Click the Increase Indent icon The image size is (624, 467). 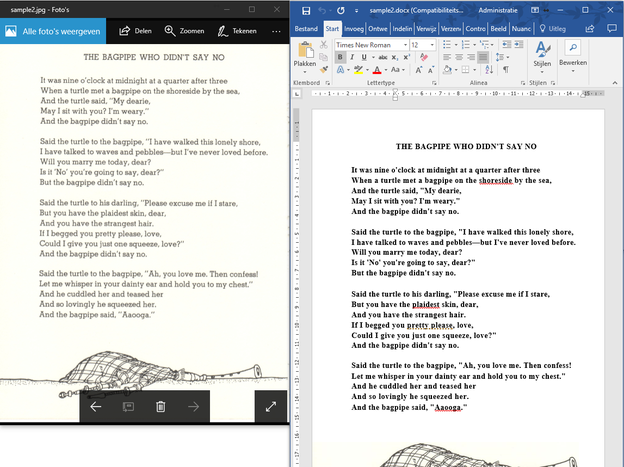tap(519, 44)
